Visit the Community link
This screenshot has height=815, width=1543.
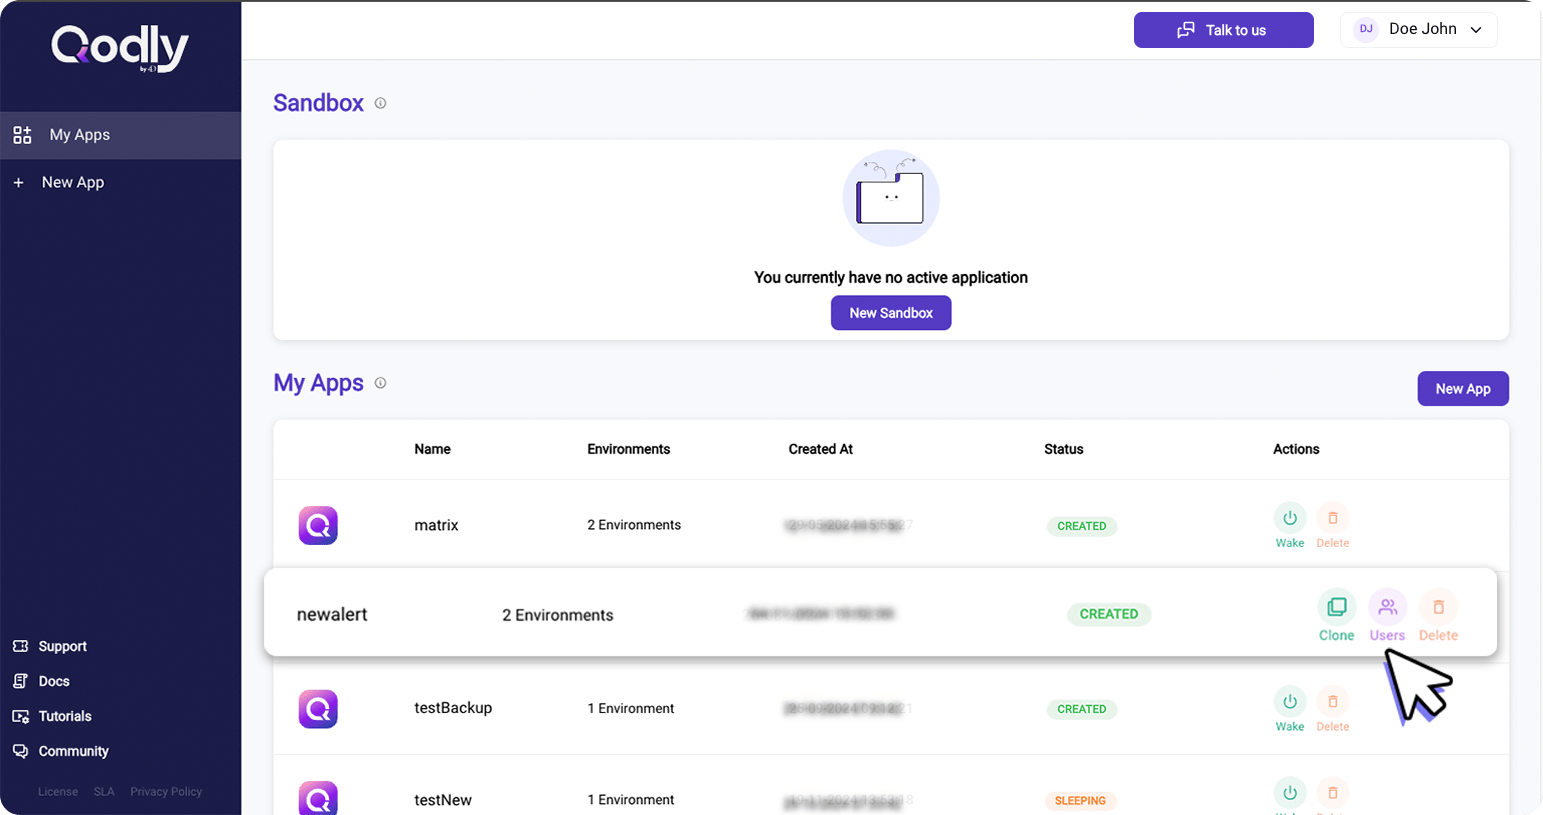pos(73,751)
